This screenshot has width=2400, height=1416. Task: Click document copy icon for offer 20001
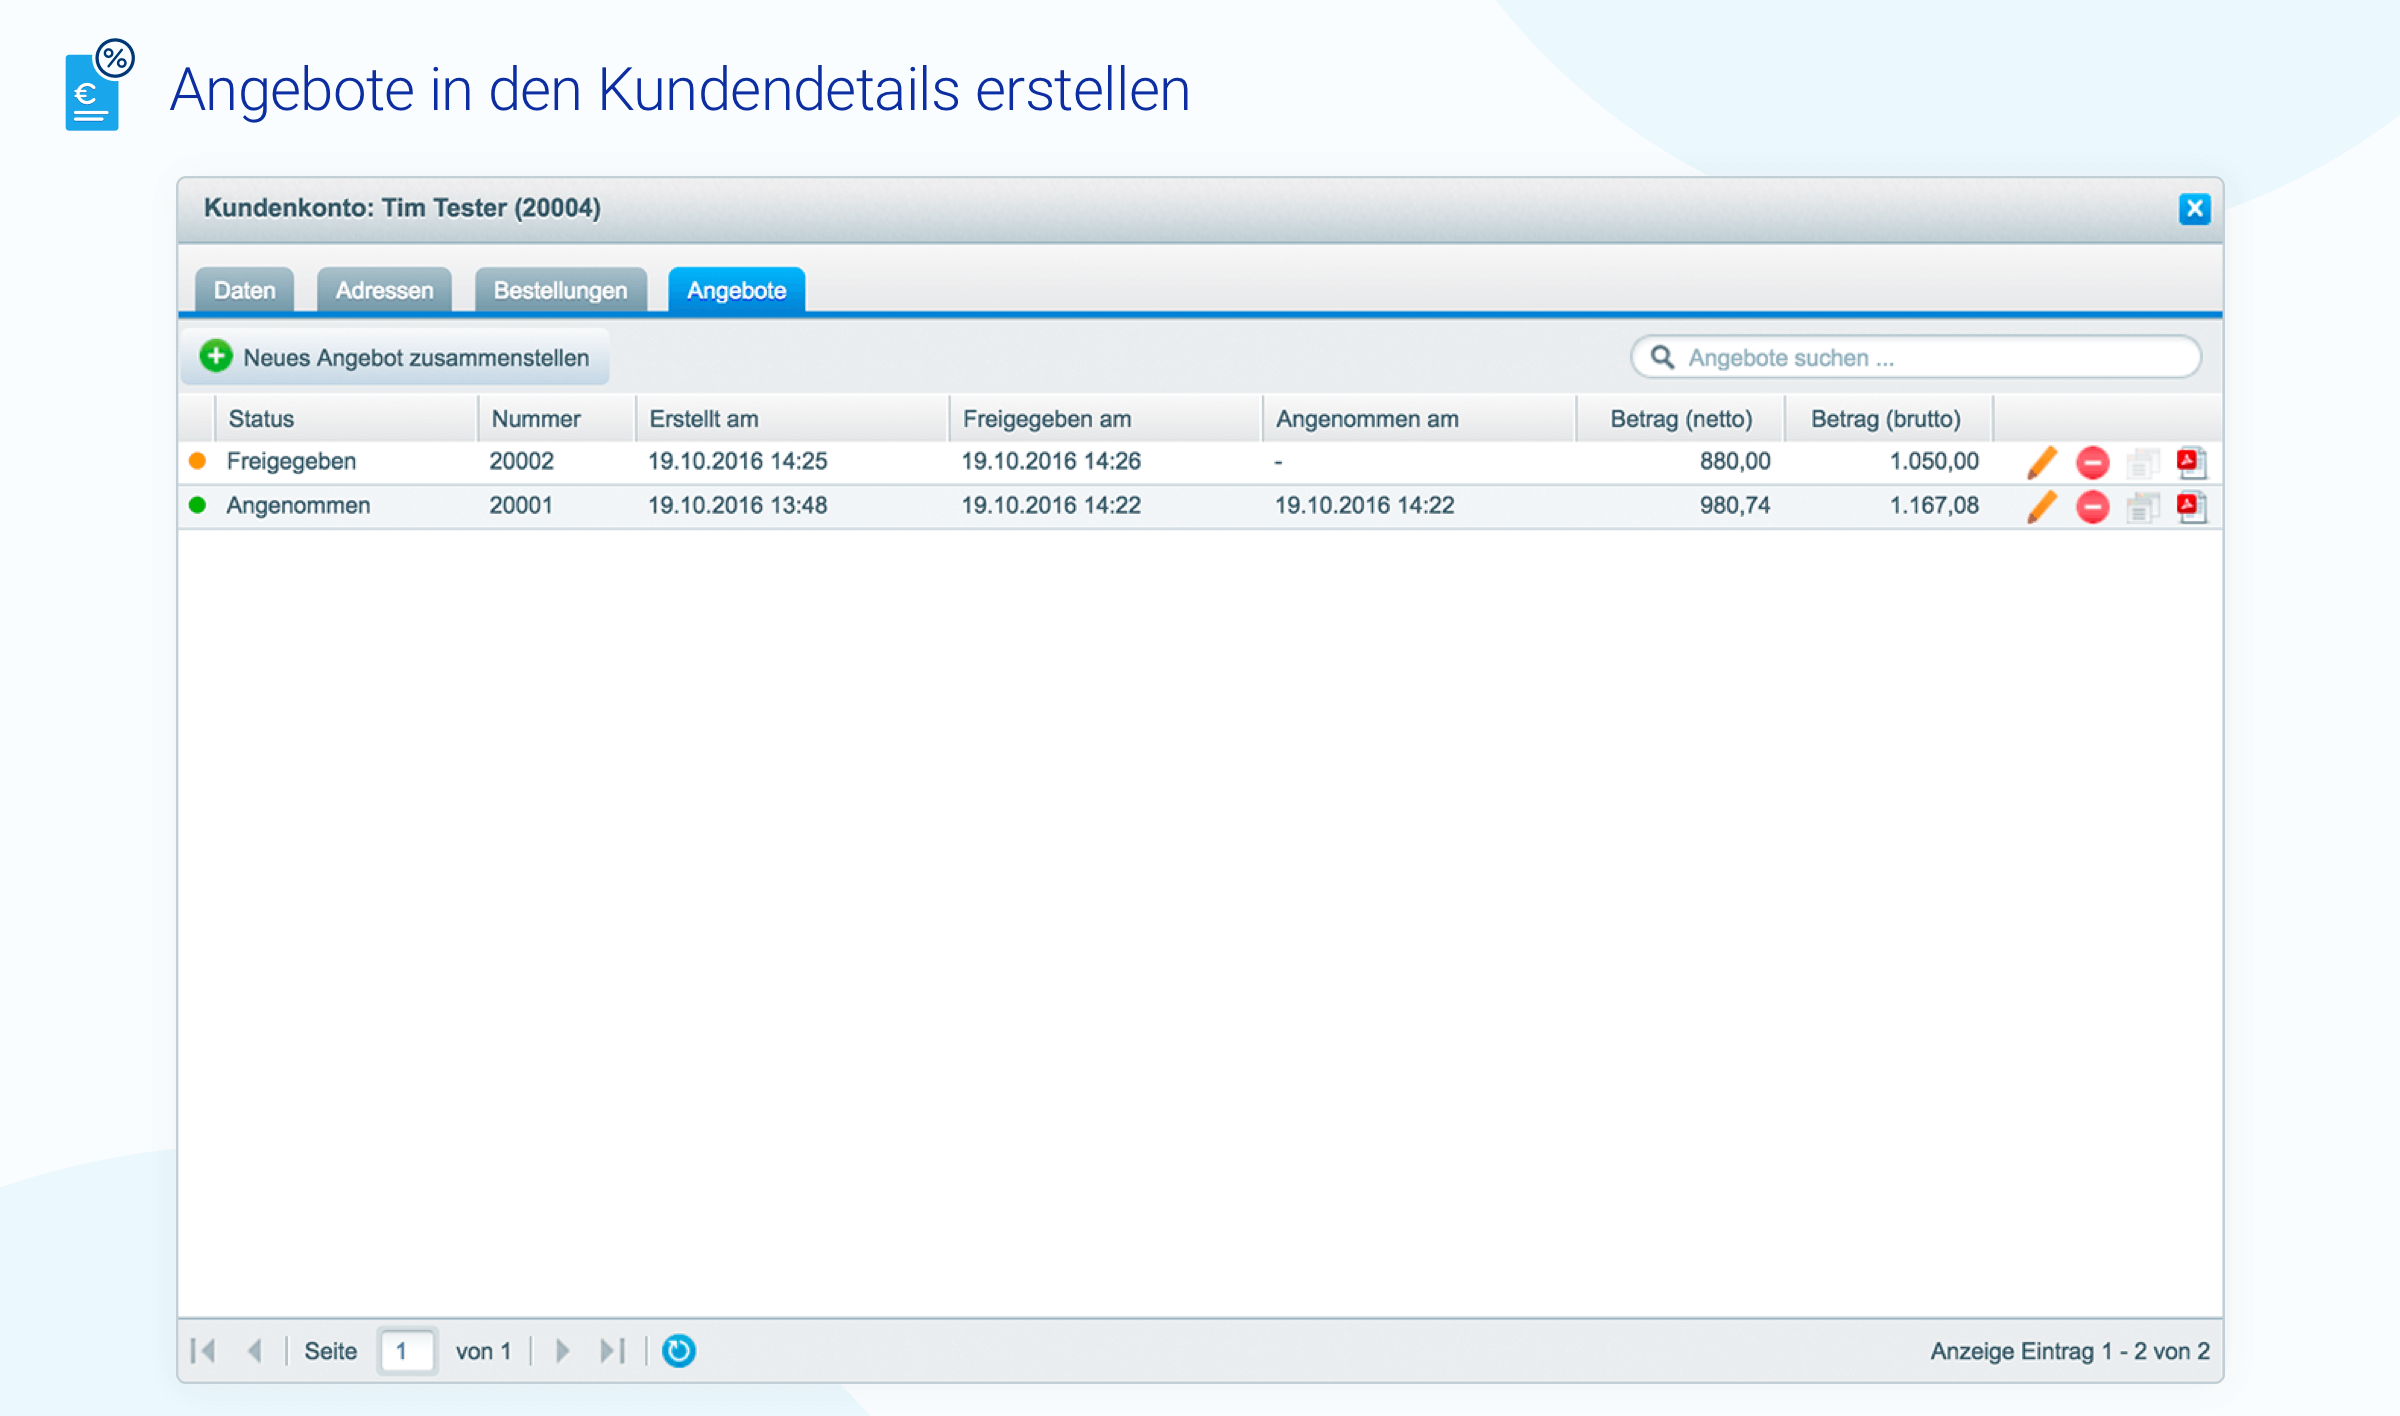click(2142, 507)
